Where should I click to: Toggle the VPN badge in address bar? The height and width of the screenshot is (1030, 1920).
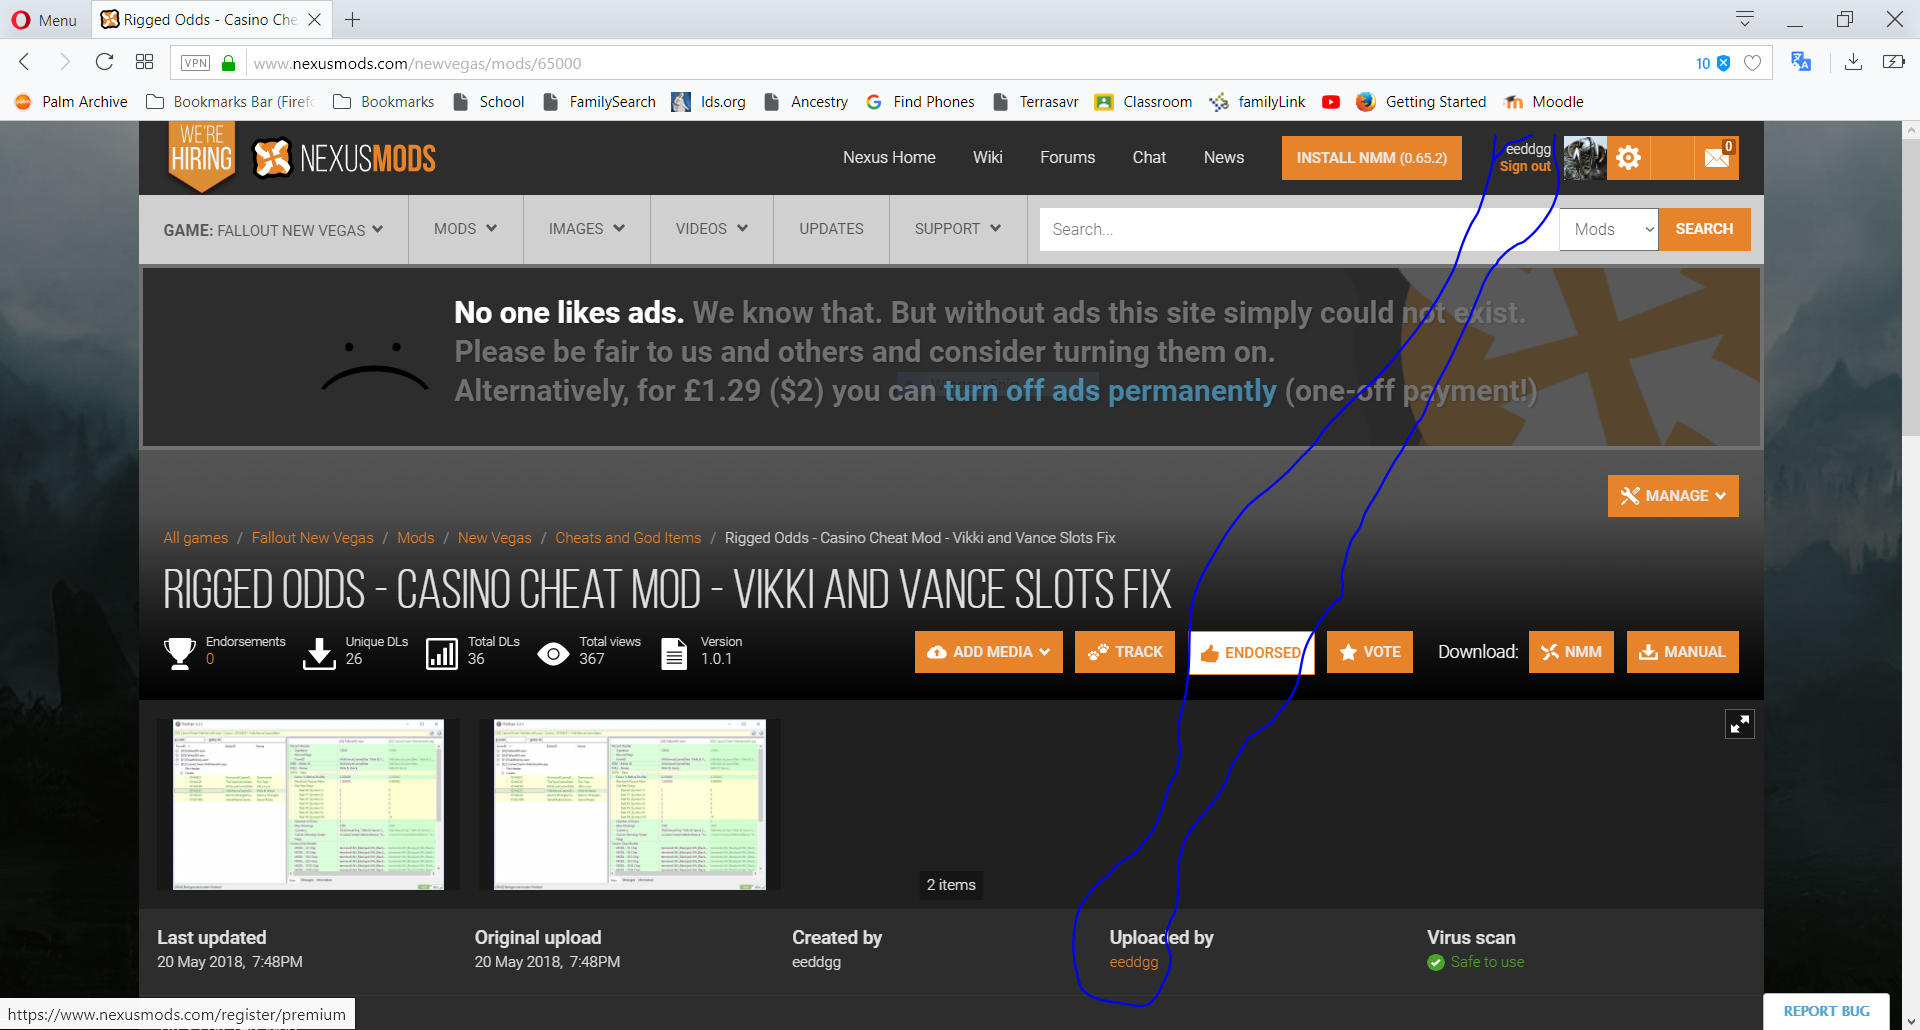click(x=195, y=63)
